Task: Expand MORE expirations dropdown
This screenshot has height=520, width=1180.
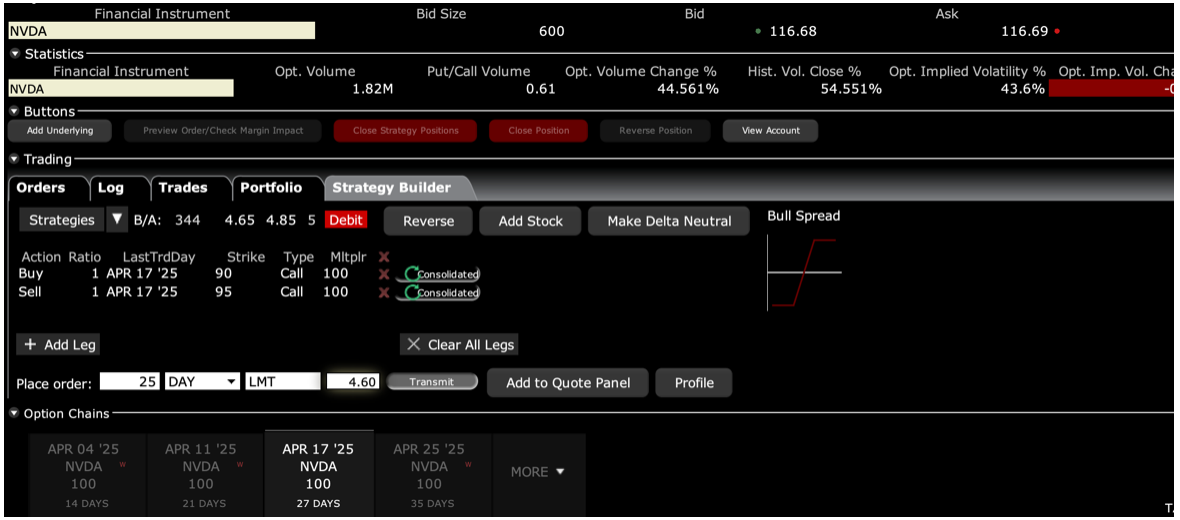Action: point(538,472)
